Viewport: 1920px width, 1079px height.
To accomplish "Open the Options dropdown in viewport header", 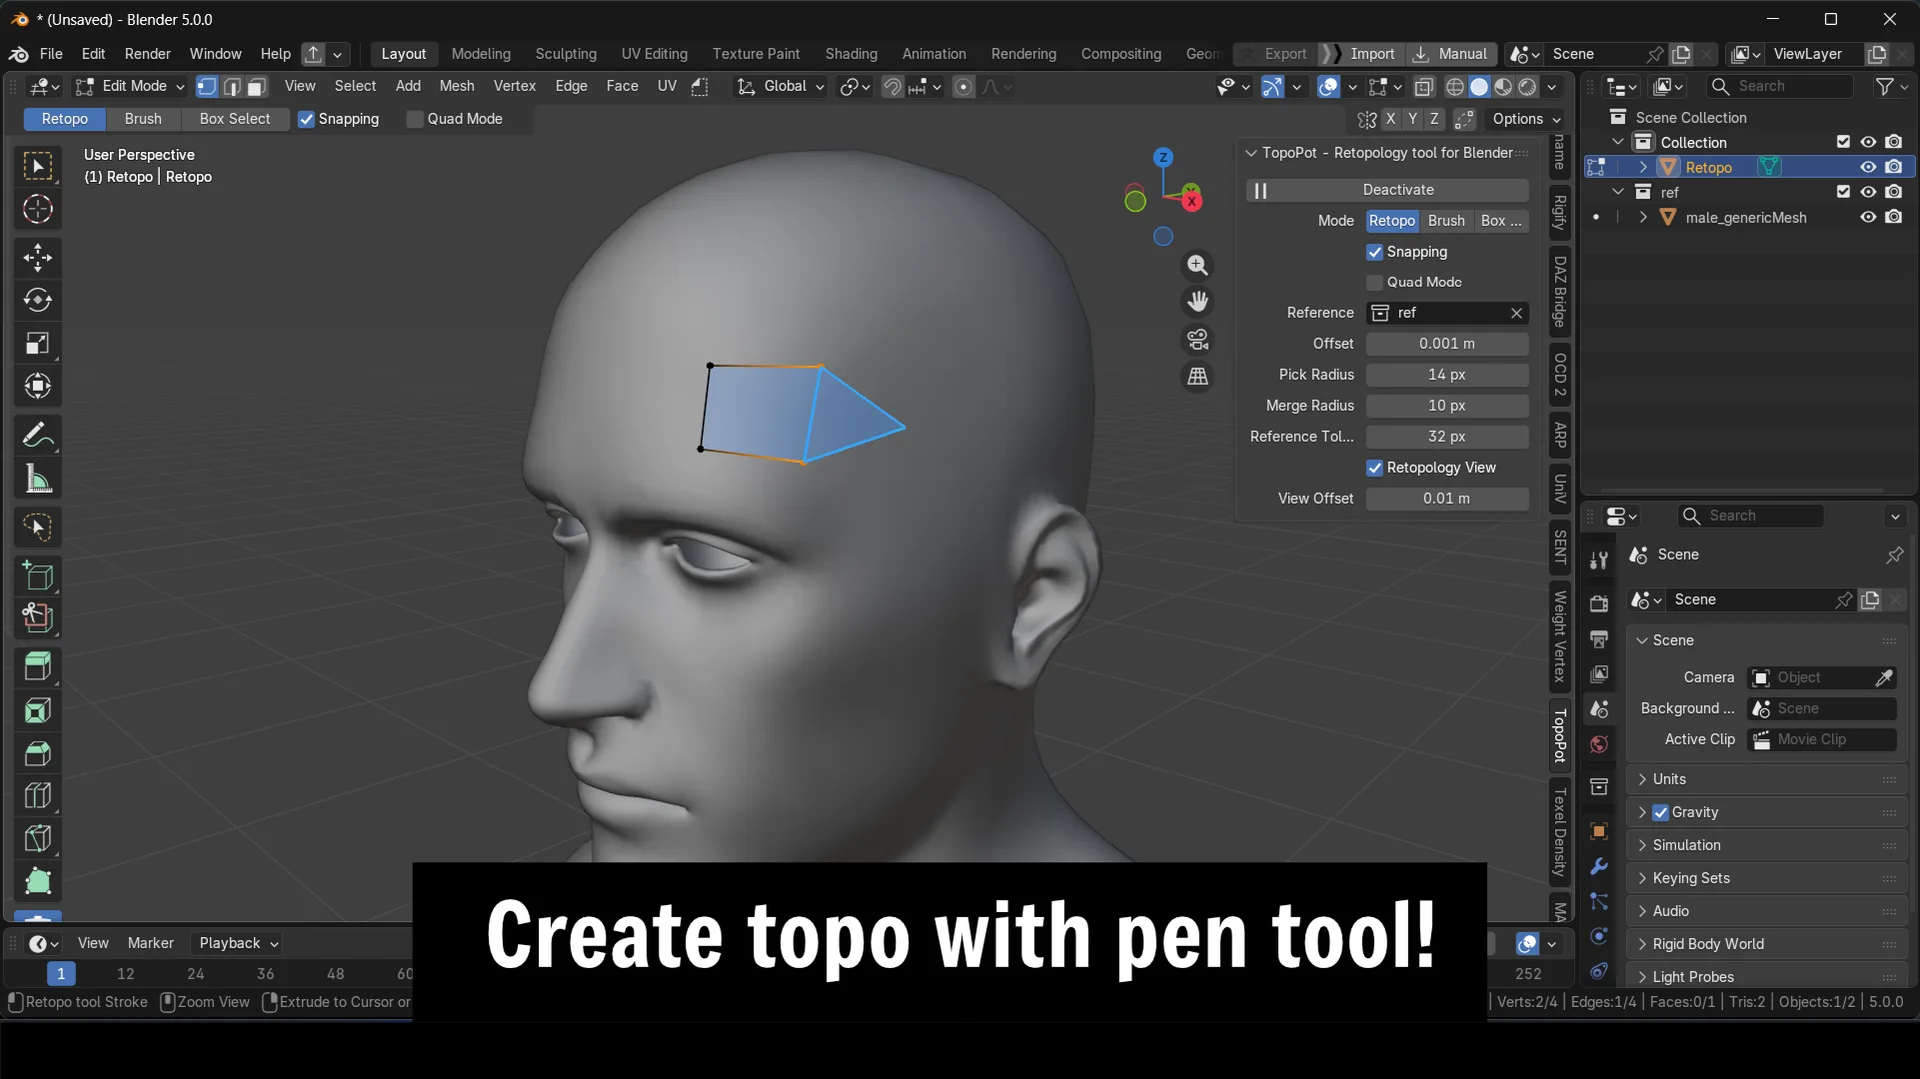I will pos(1526,119).
